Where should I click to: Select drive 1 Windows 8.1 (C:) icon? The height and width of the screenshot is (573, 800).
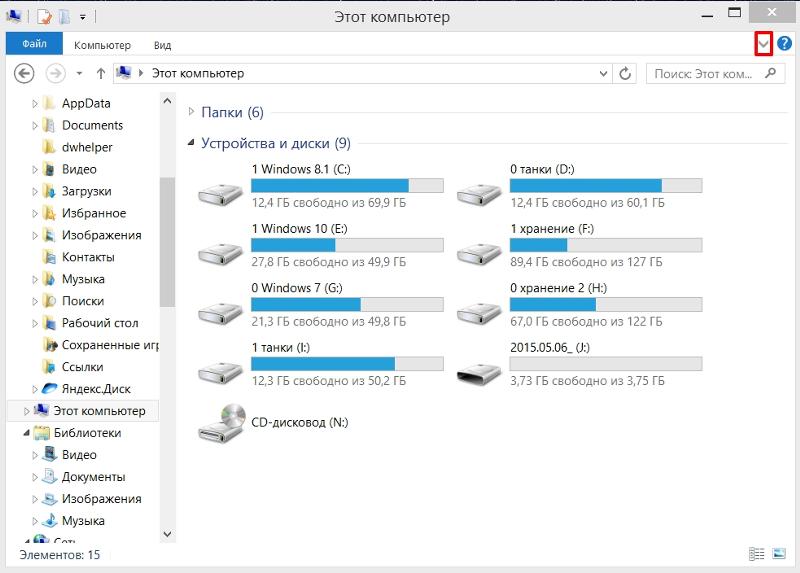click(220, 193)
